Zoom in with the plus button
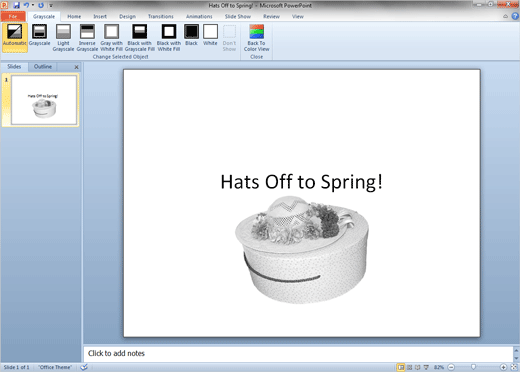The image size is (520, 372). tap(503, 367)
